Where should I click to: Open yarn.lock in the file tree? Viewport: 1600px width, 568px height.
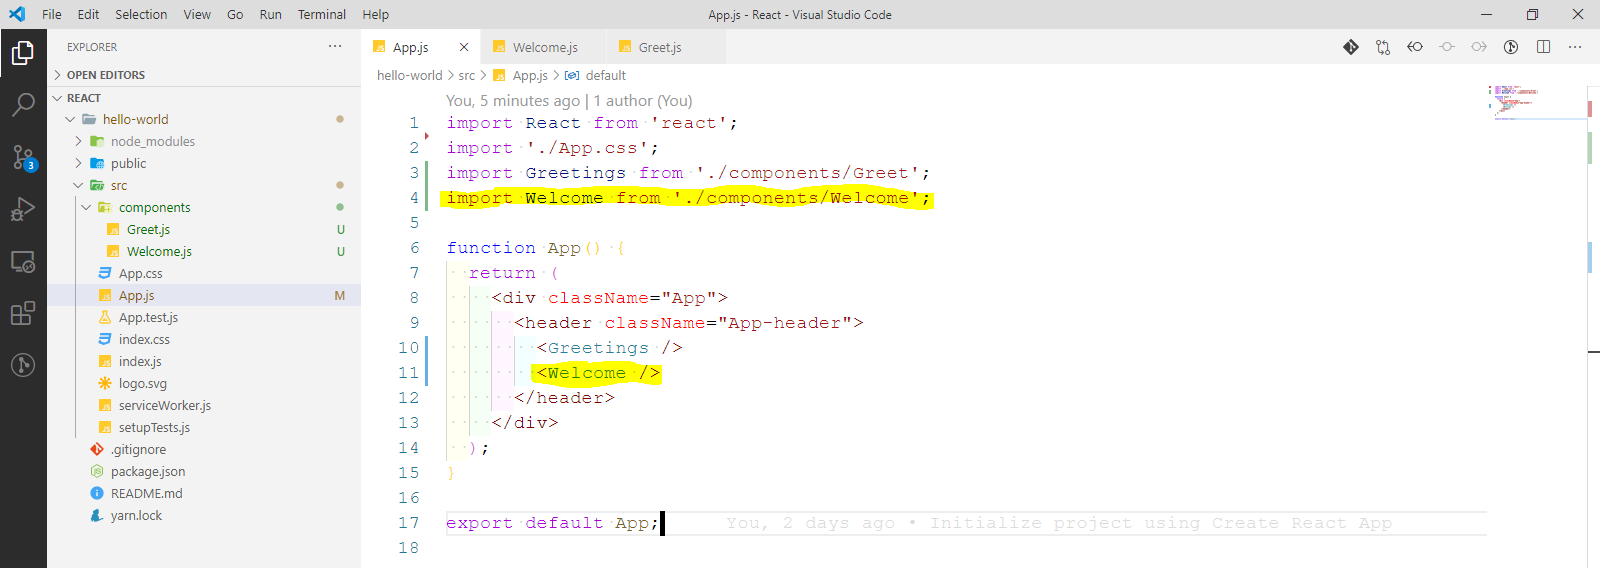[136, 515]
